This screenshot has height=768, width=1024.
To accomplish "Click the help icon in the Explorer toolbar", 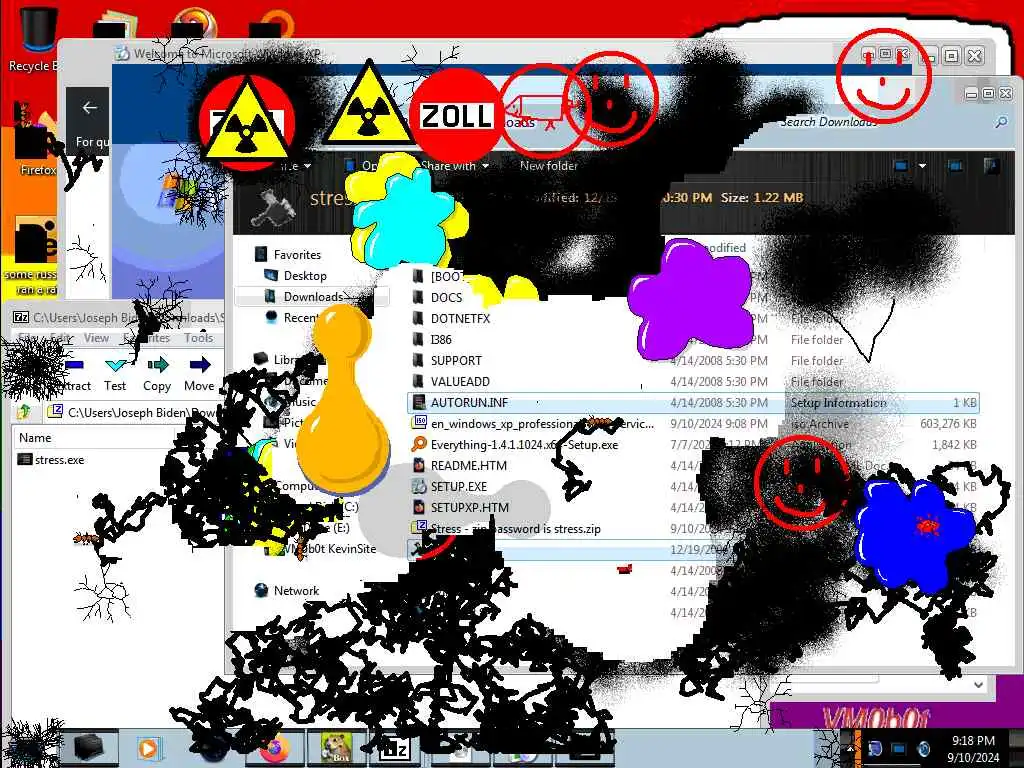I will (991, 166).
